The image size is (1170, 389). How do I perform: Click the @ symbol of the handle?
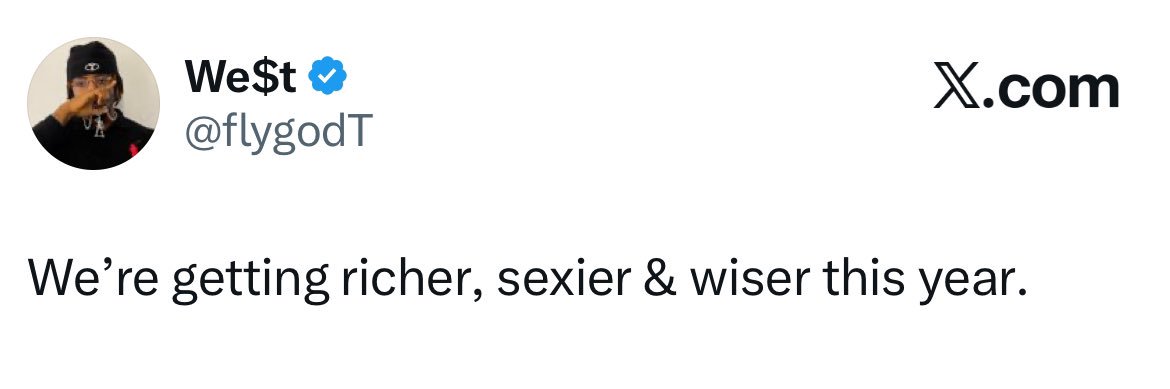[x=200, y=131]
